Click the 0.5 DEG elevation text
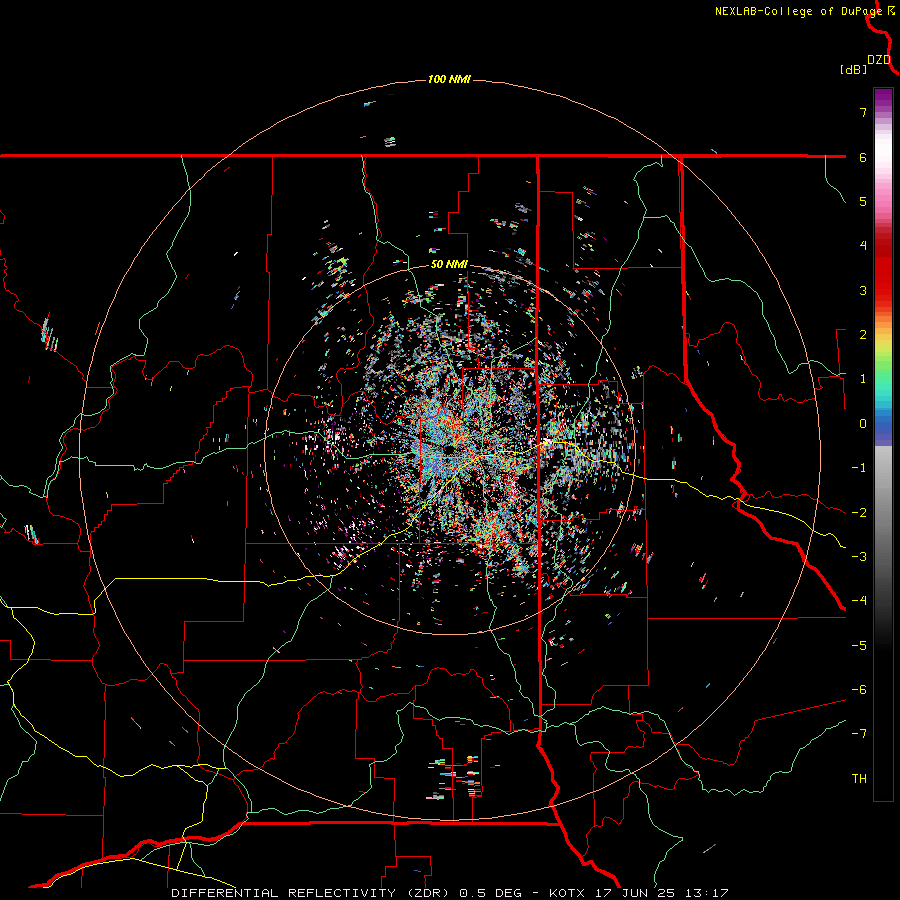 490,893
